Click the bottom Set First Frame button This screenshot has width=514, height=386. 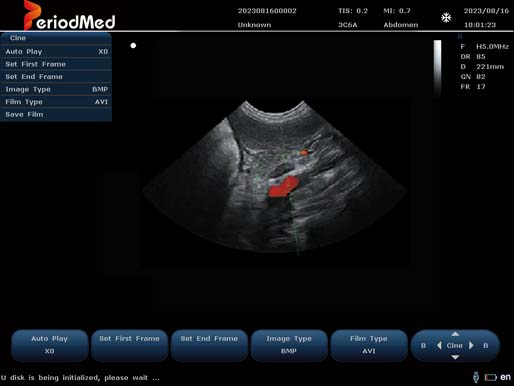point(129,345)
